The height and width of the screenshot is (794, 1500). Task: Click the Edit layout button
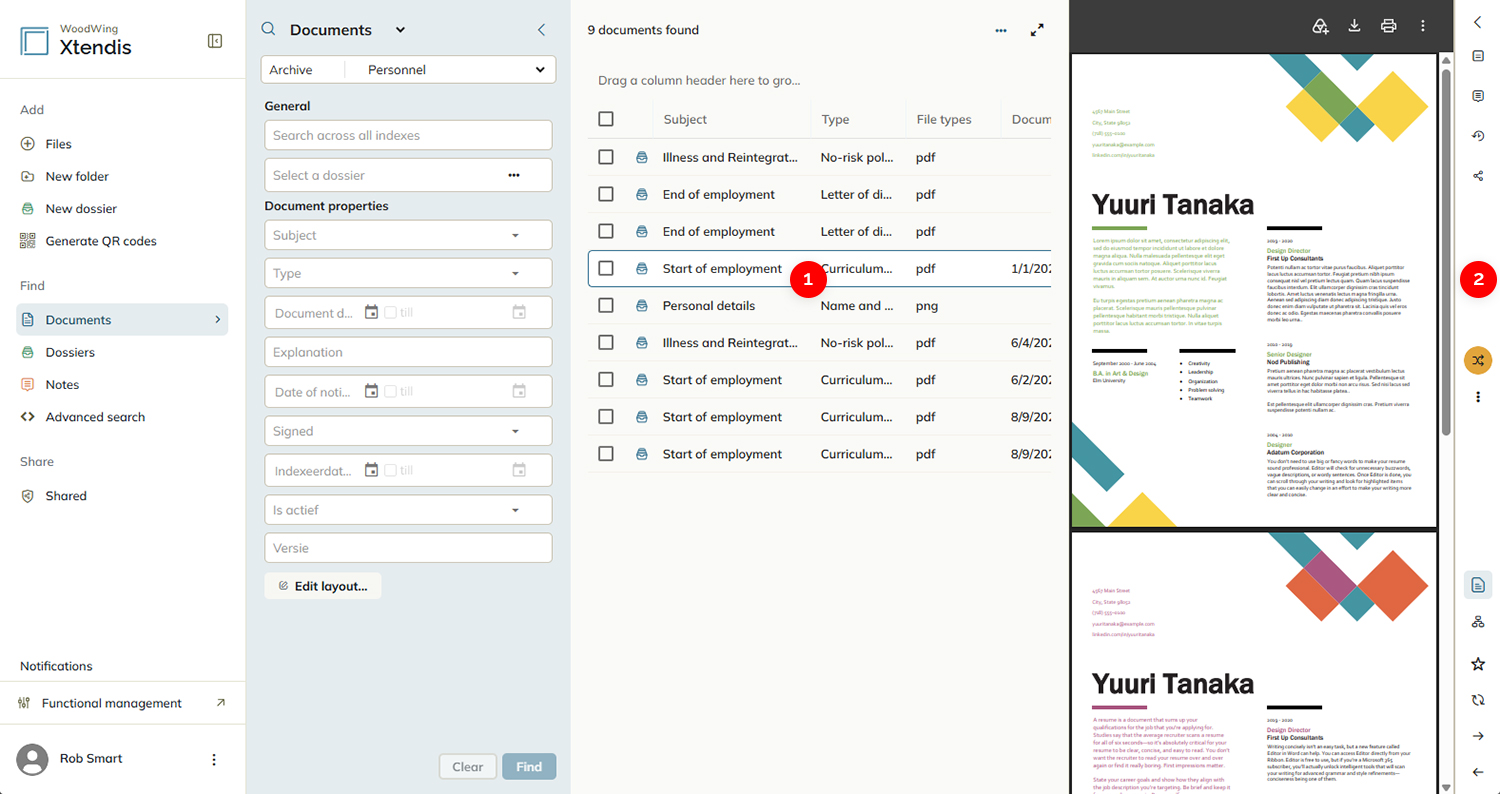coord(323,586)
